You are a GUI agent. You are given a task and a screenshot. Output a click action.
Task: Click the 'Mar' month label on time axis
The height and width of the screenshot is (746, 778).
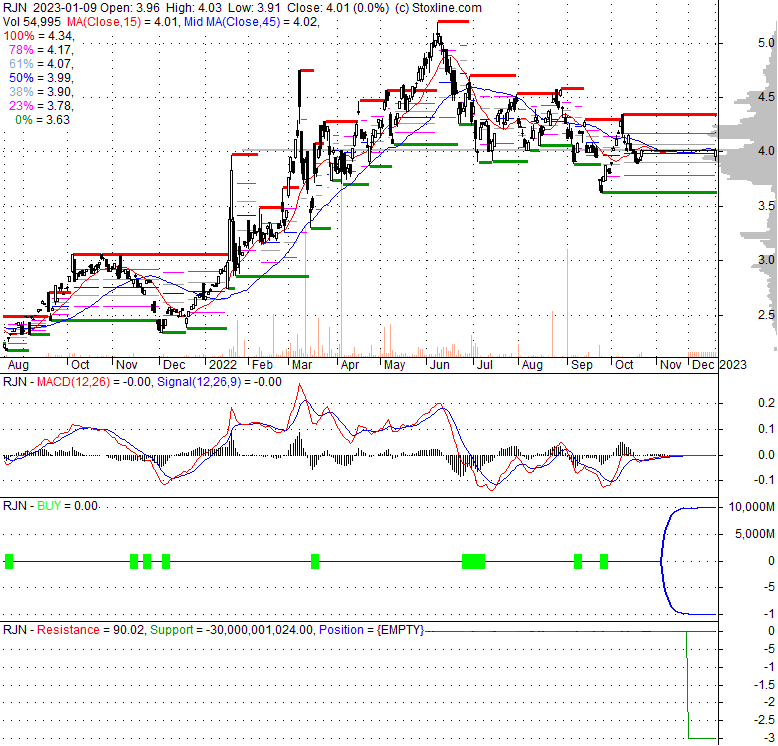(x=302, y=365)
